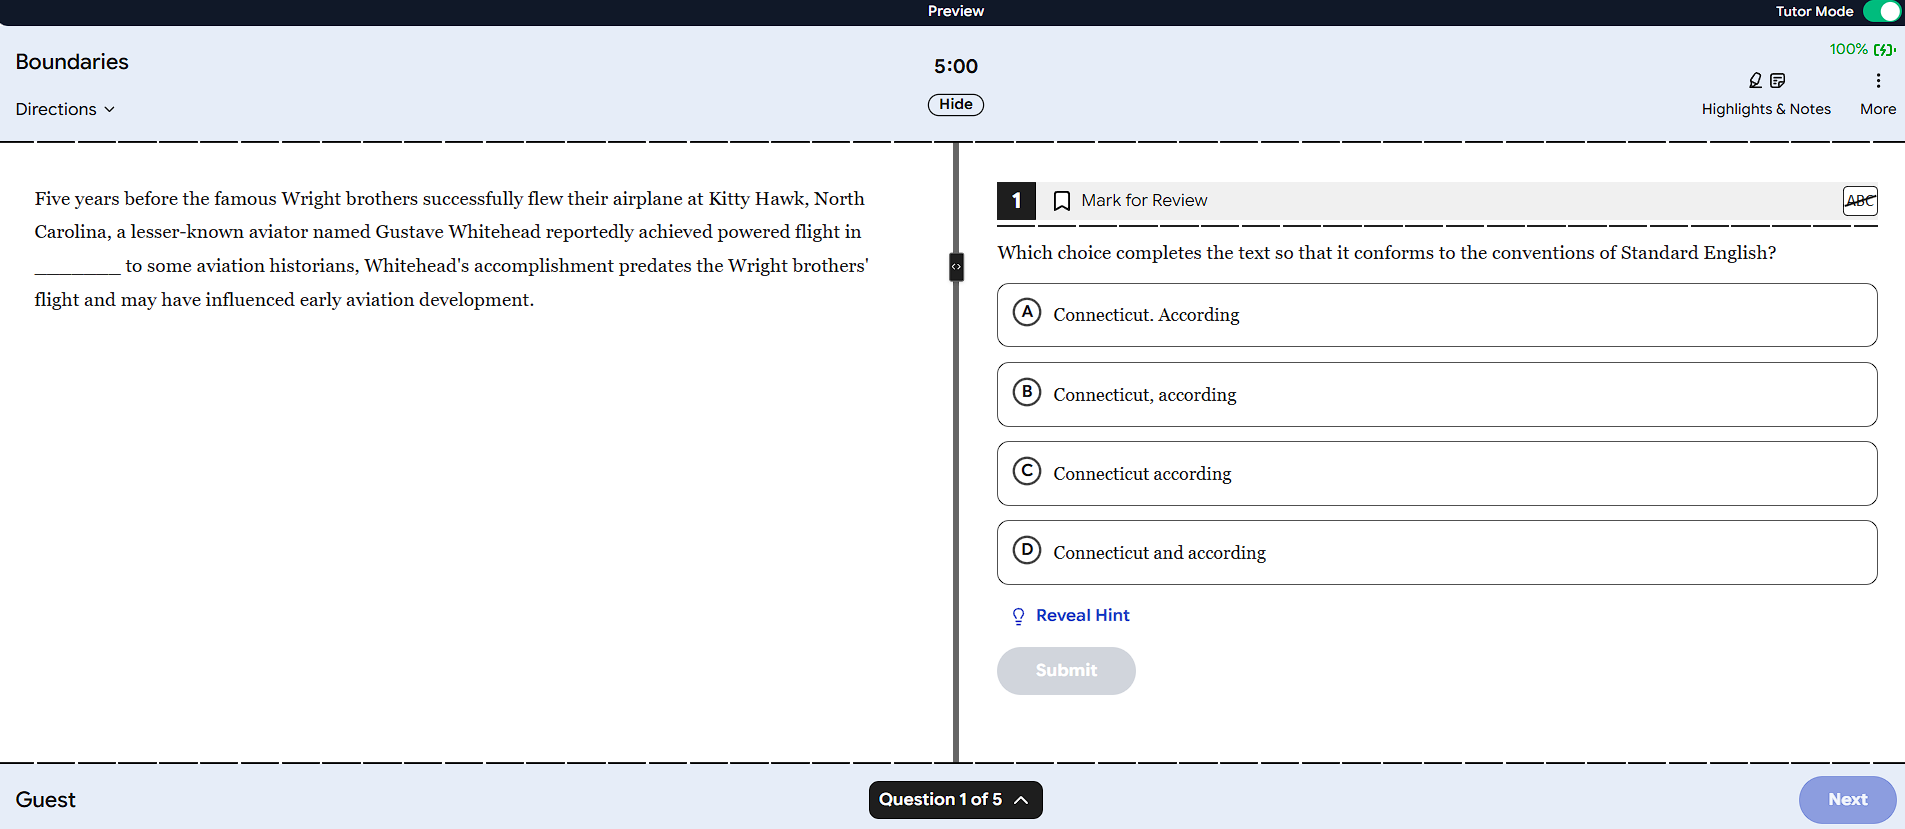The image size is (1905, 829).
Task: Toggle the ABC strikethrough answer eliminator
Action: coord(1860,201)
